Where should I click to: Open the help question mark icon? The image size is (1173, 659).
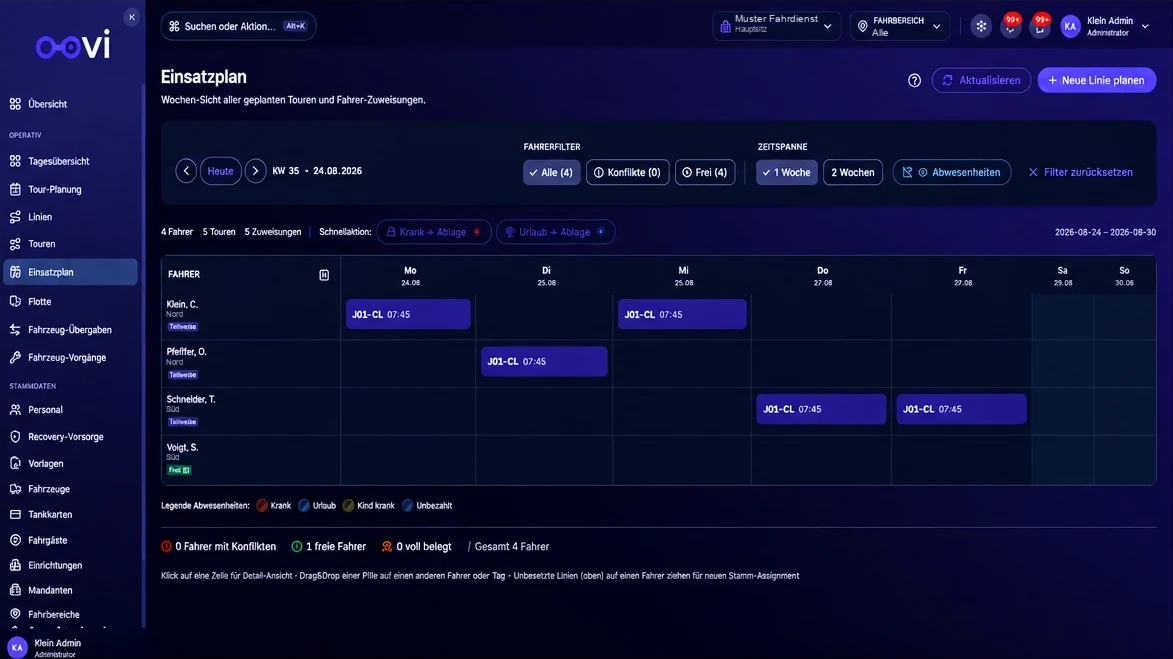[914, 80]
